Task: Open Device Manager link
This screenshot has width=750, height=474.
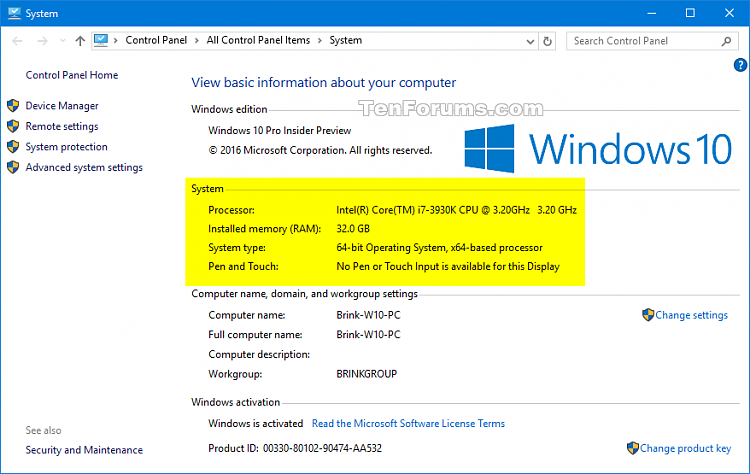Action: pos(62,106)
